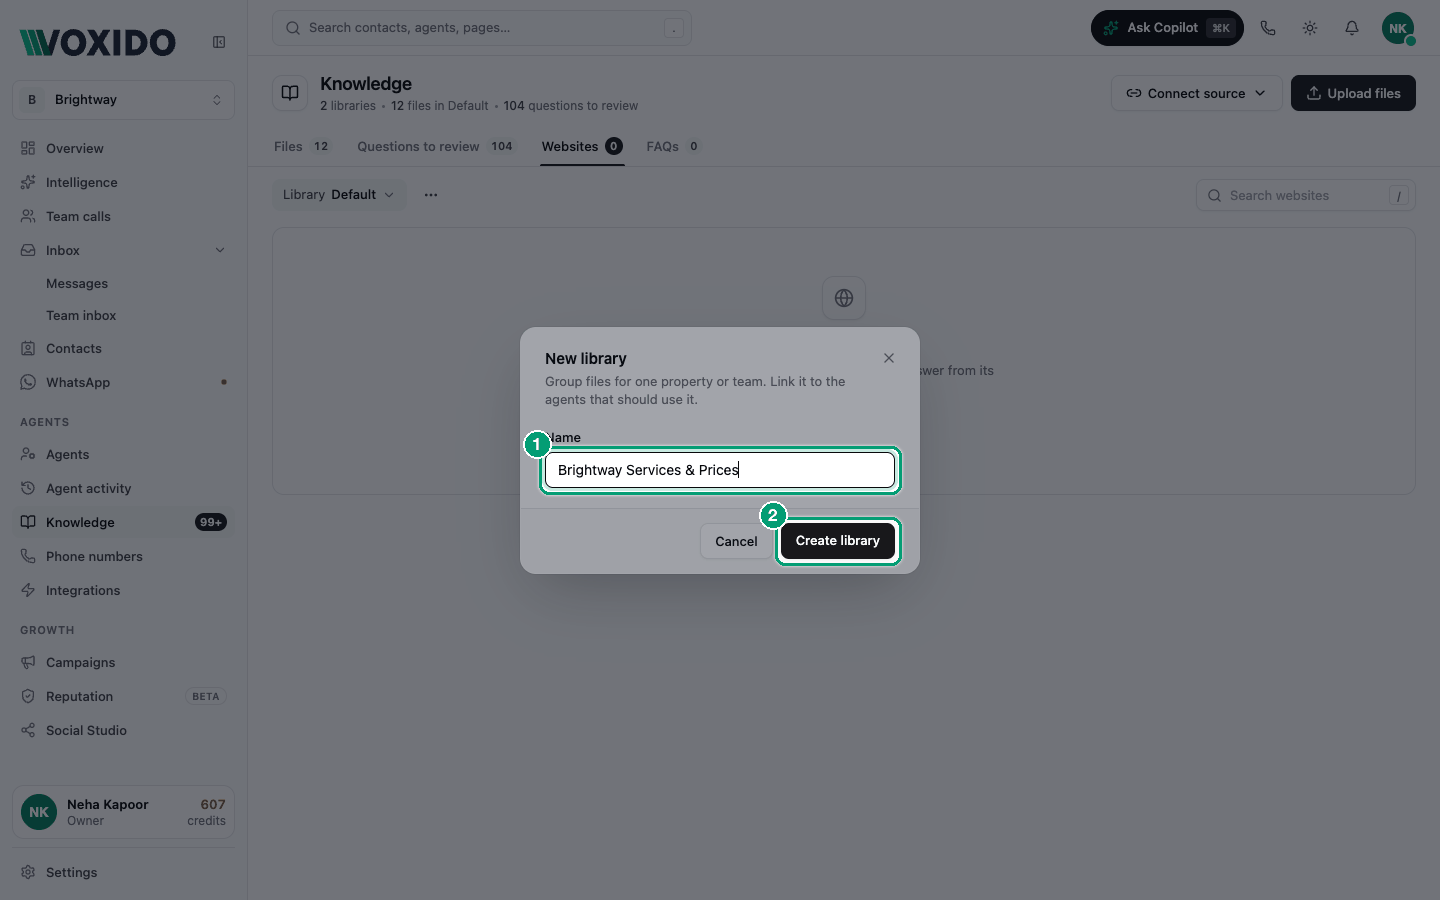The width and height of the screenshot is (1440, 900).
Task: Switch to the Files tab
Action: click(x=302, y=146)
